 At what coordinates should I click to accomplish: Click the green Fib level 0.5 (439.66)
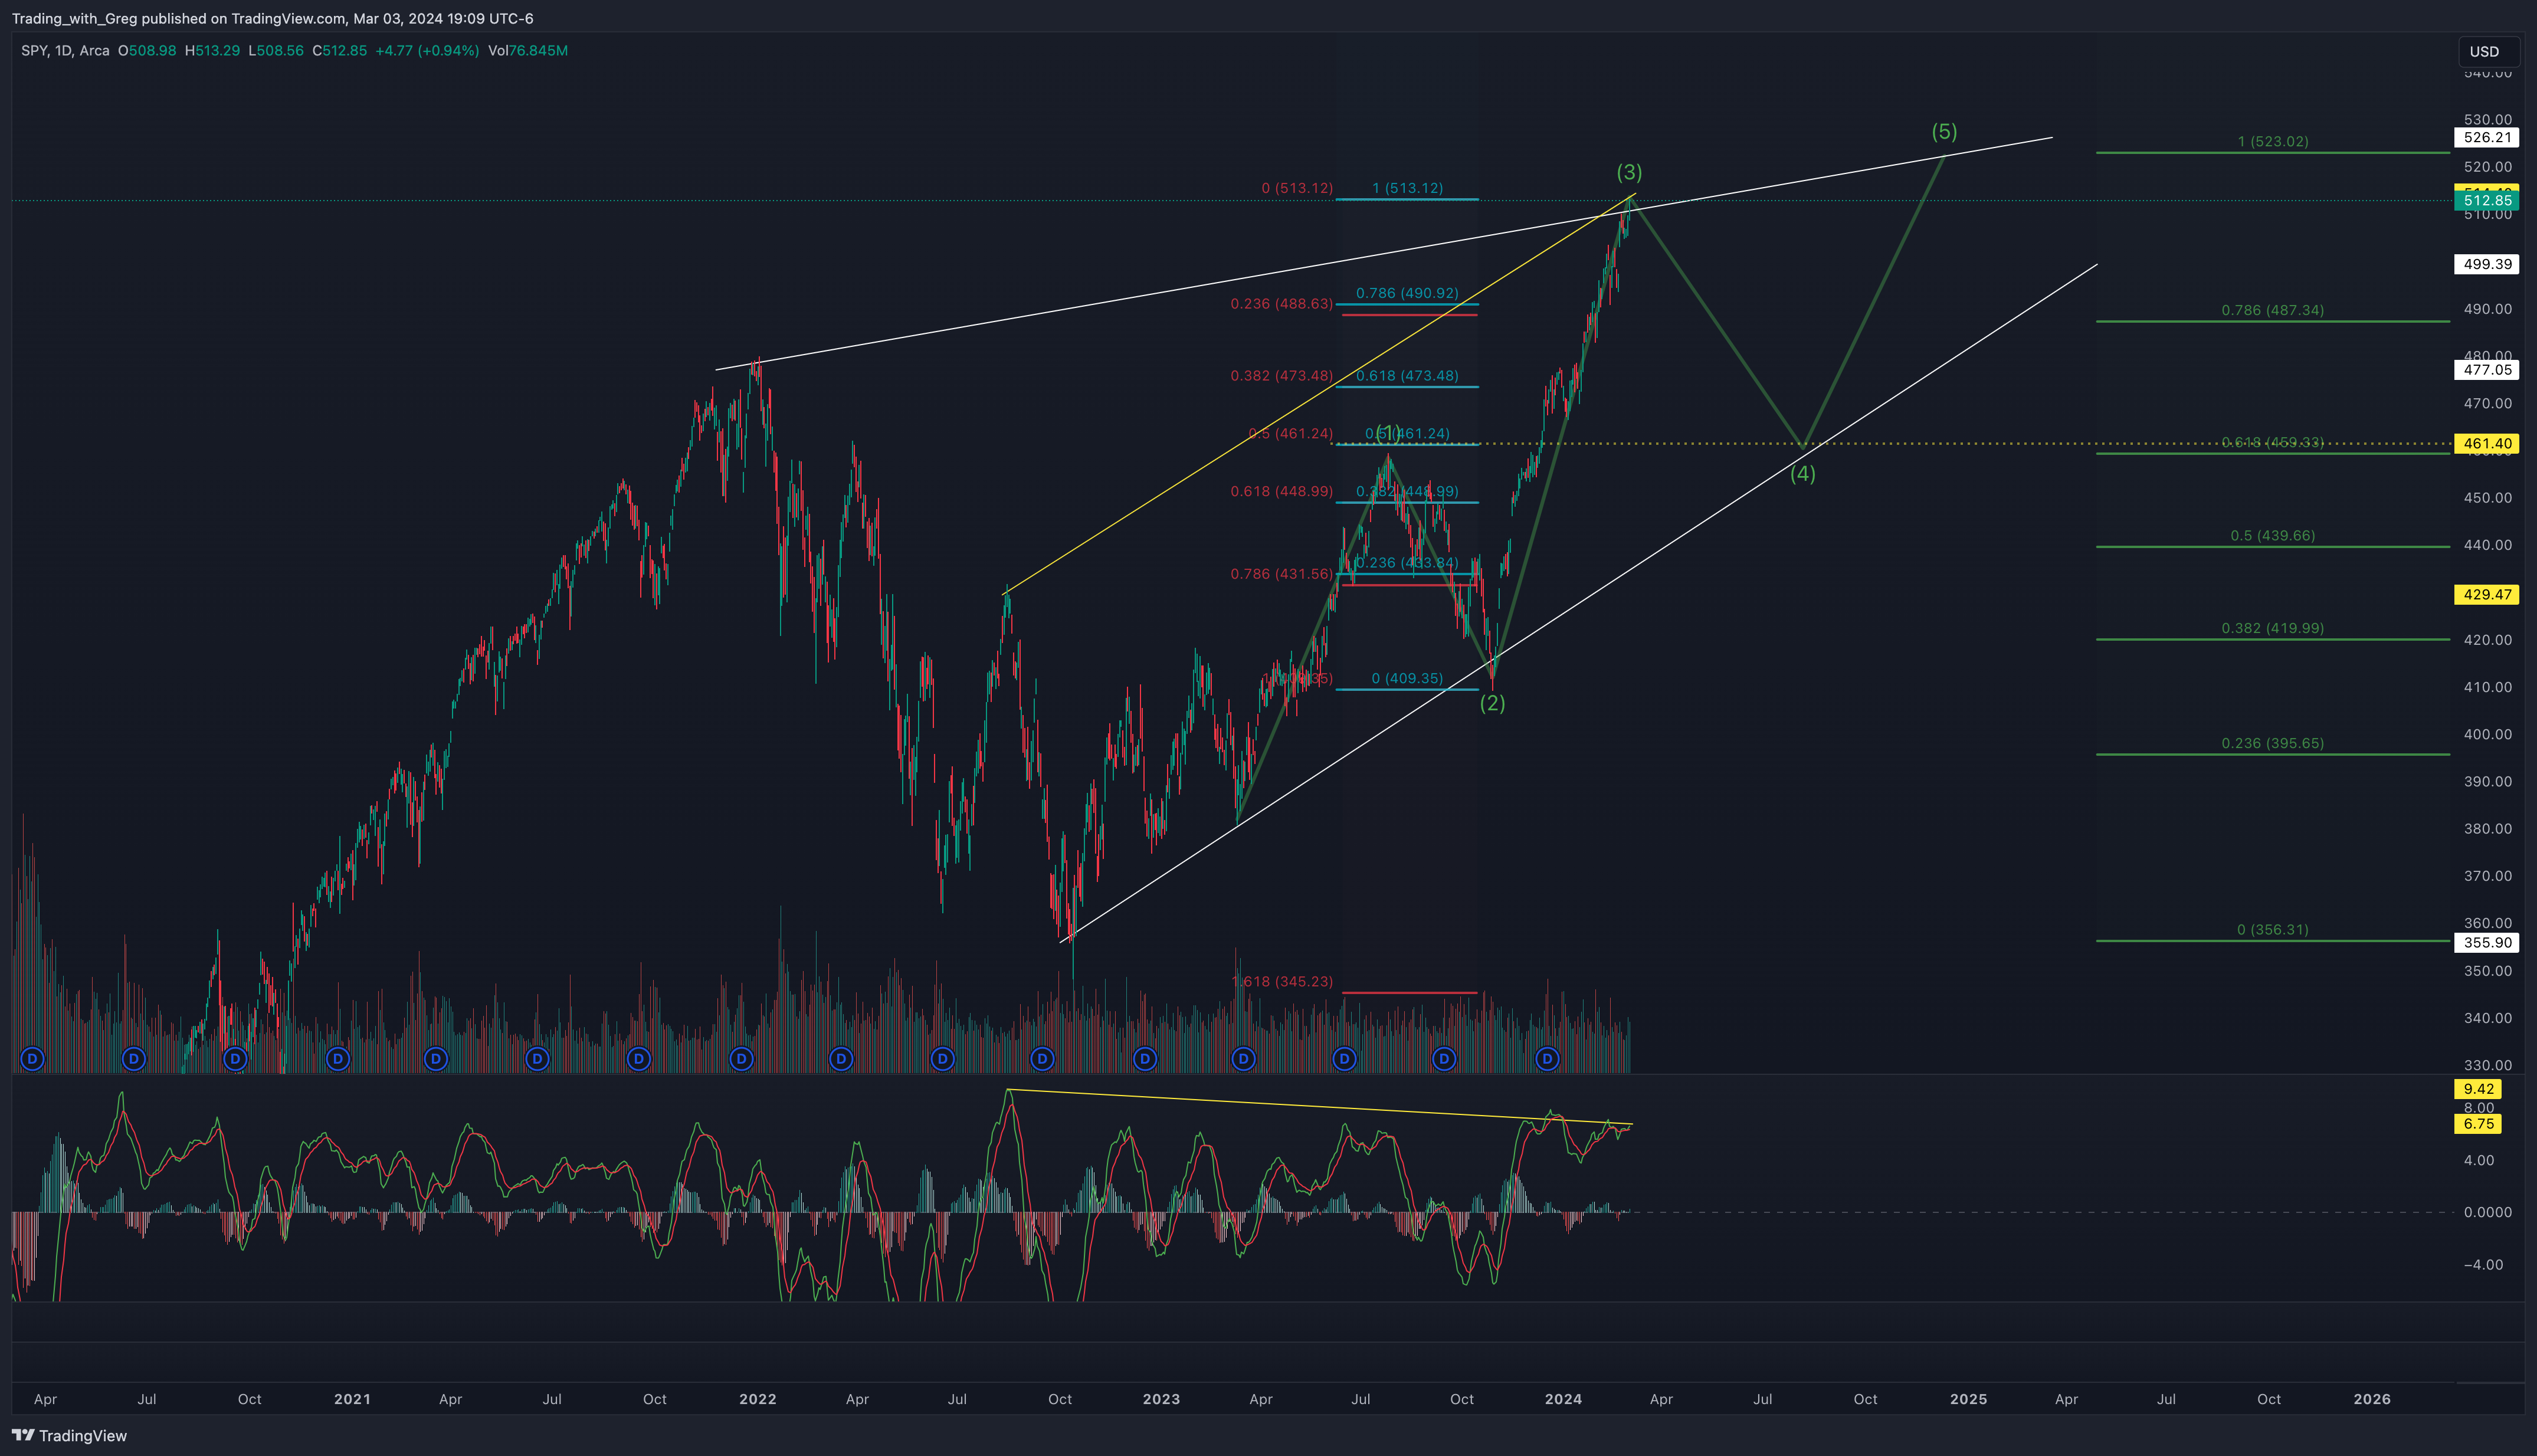pyautogui.click(x=2273, y=536)
